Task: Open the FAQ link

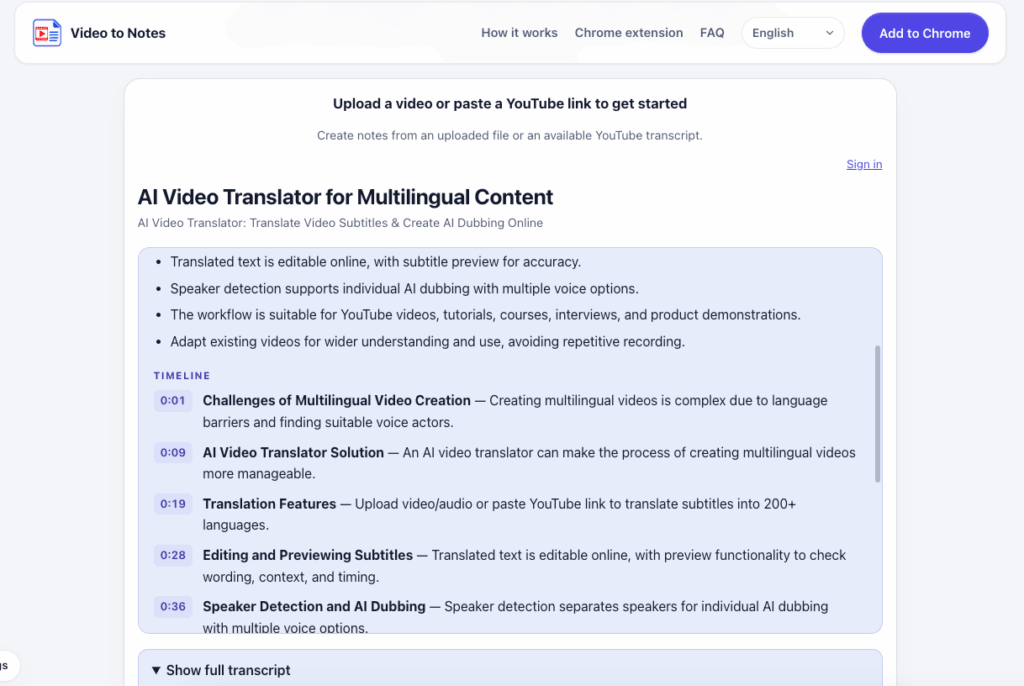Action: [712, 33]
